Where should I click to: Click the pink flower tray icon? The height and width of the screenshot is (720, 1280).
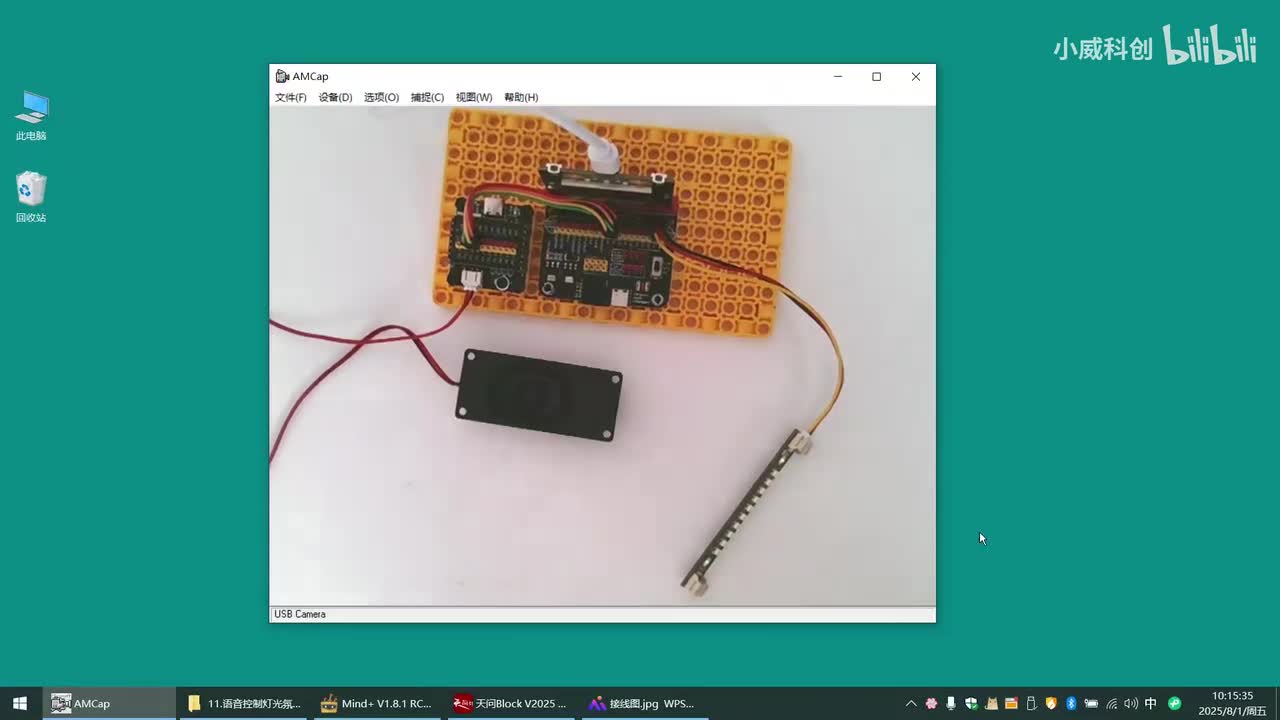point(931,703)
